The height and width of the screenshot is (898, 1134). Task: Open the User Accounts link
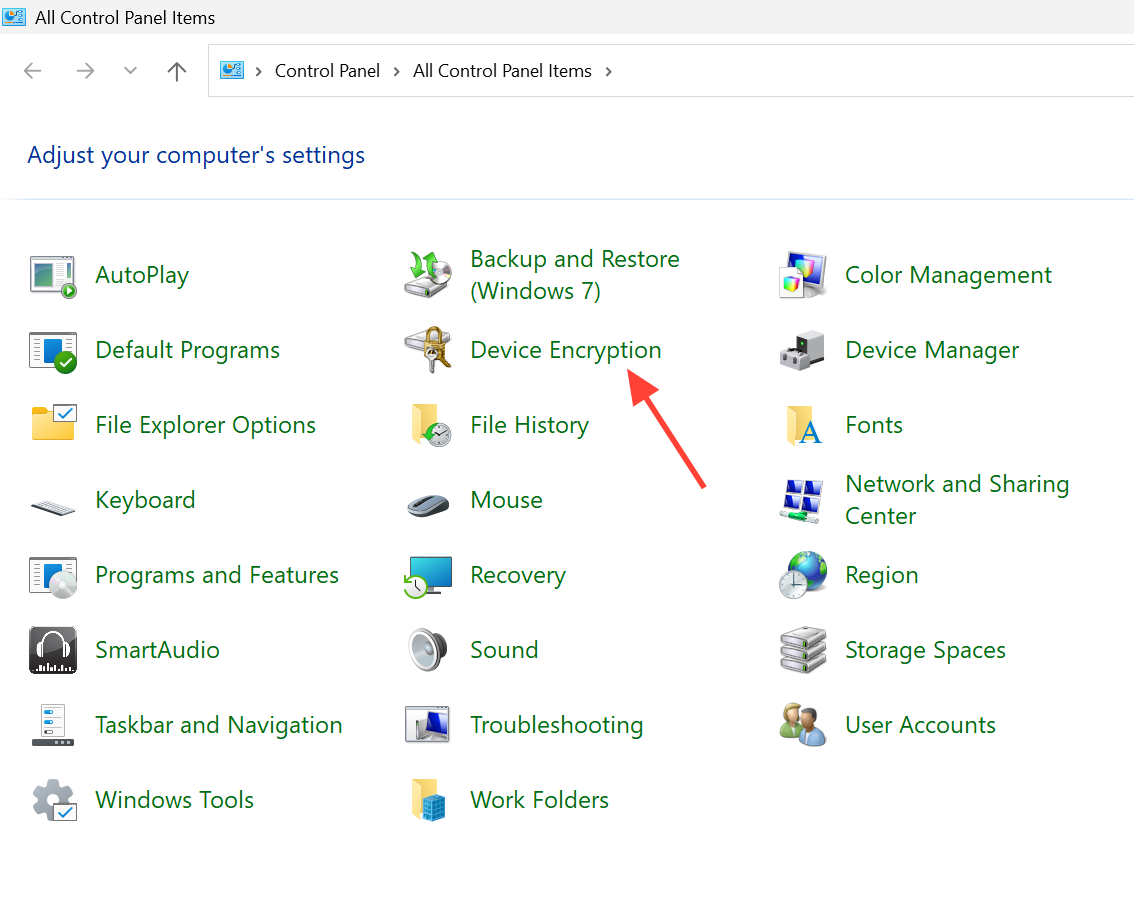click(921, 725)
